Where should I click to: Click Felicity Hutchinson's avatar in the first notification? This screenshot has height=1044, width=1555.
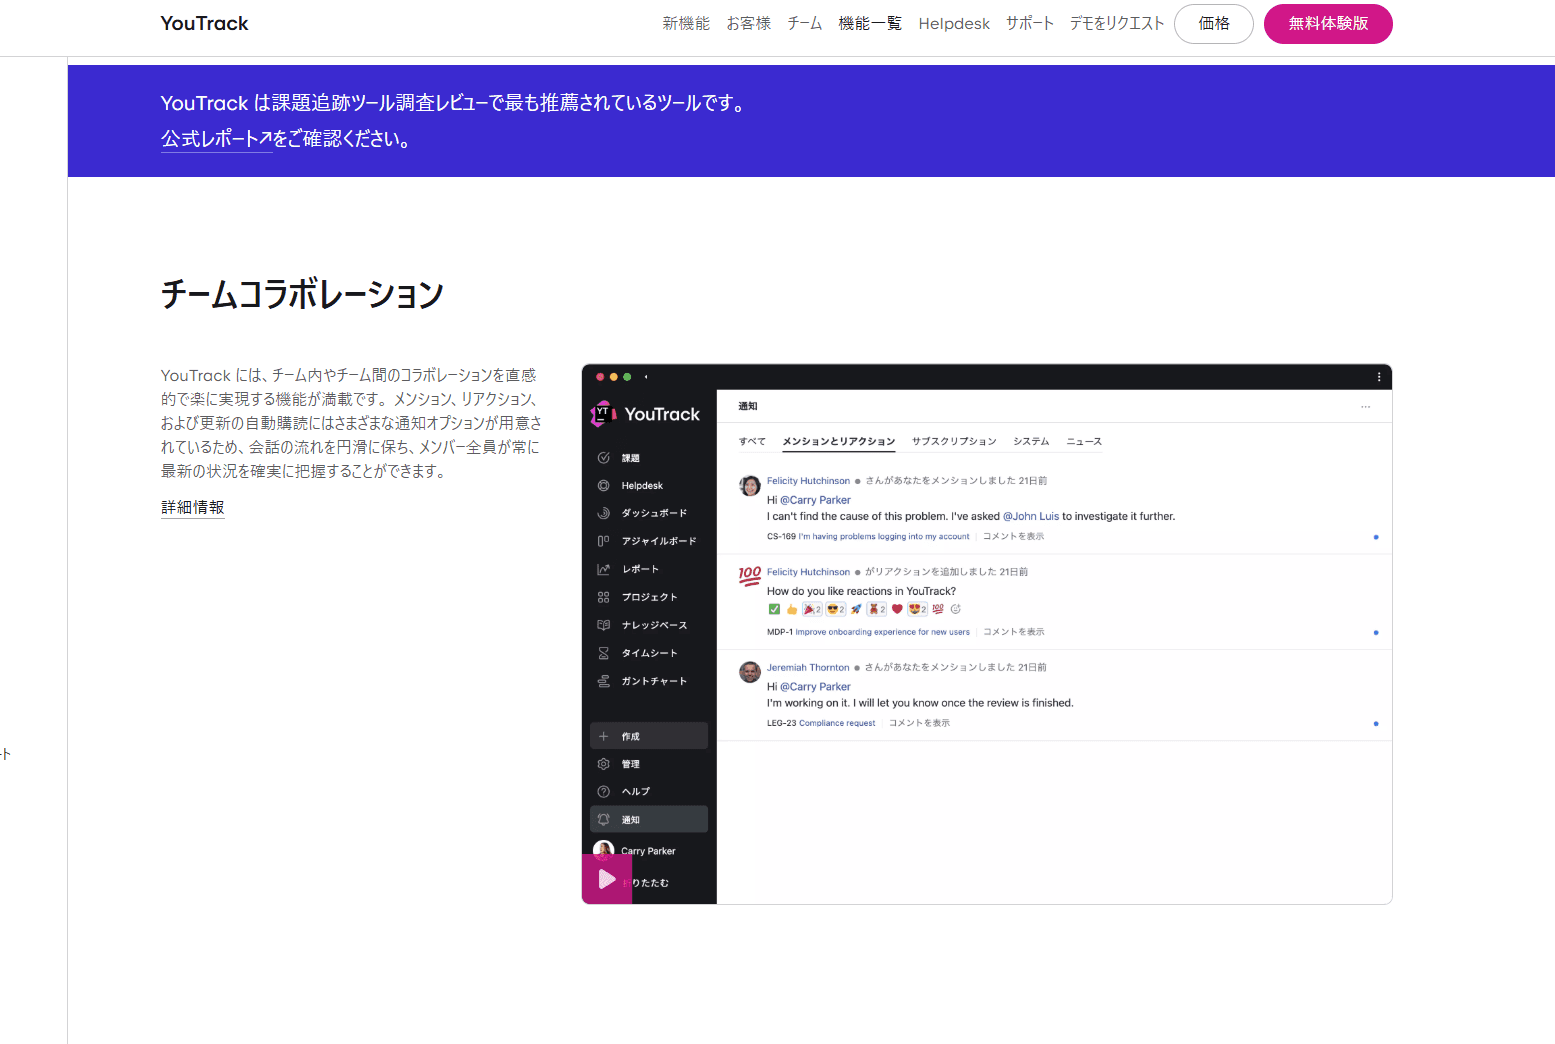750,486
